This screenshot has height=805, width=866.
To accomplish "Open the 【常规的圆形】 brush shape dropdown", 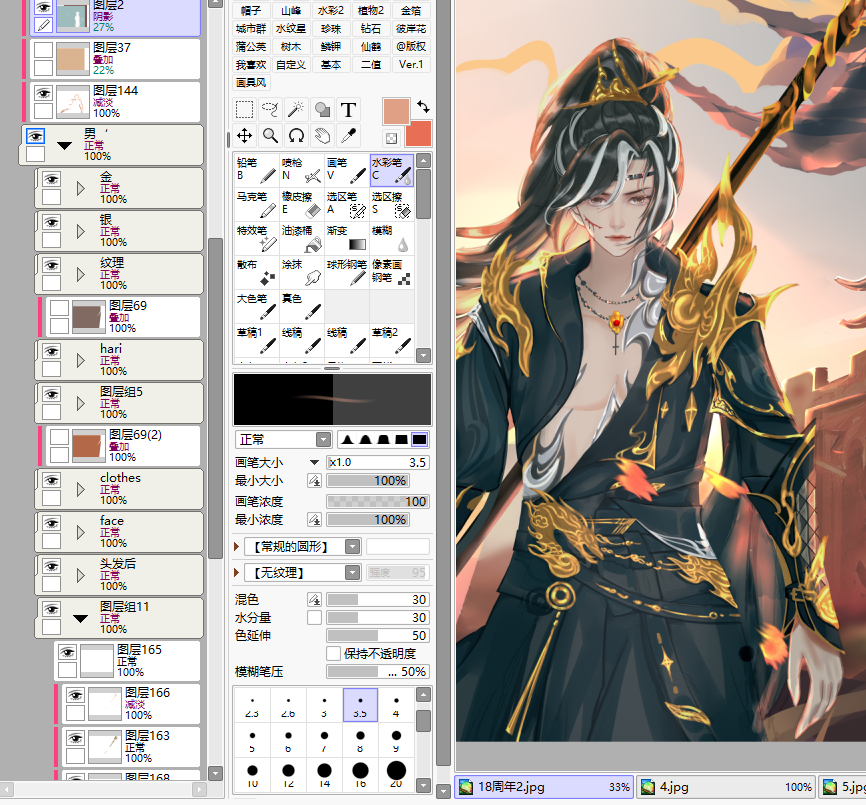I will click(352, 547).
